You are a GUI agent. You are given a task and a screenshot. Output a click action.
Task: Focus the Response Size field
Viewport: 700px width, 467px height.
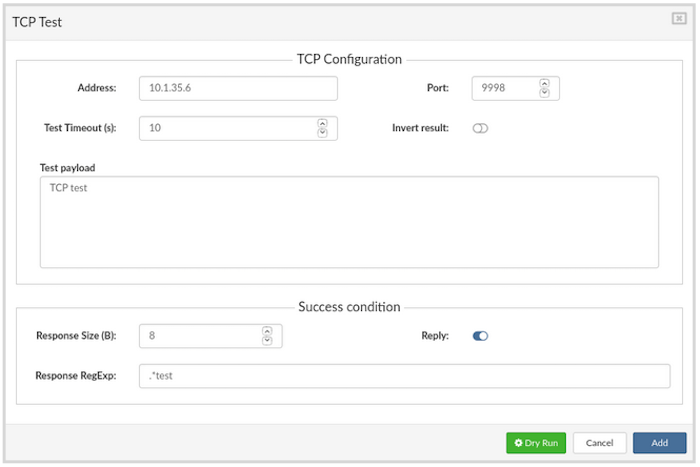201,336
